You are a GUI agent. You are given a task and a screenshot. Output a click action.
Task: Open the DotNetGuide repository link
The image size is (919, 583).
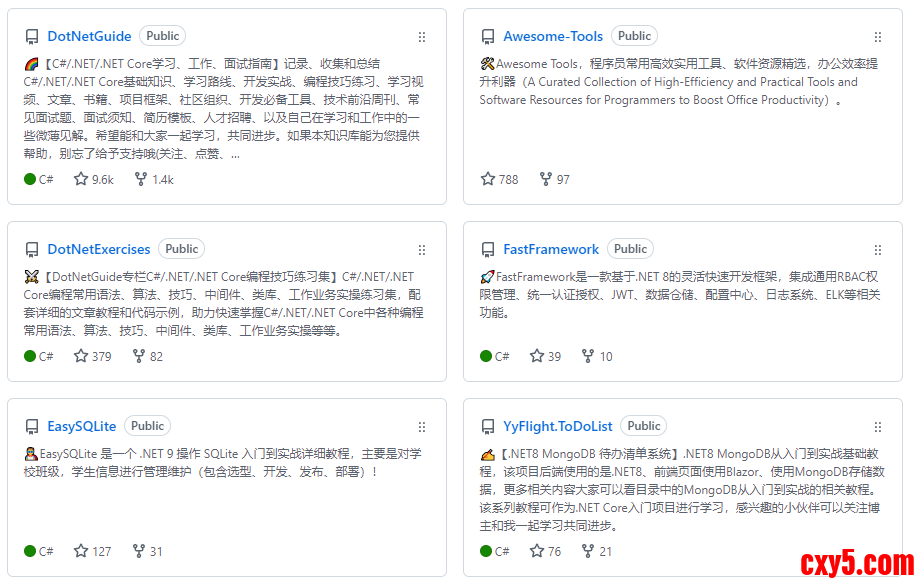[x=89, y=36]
